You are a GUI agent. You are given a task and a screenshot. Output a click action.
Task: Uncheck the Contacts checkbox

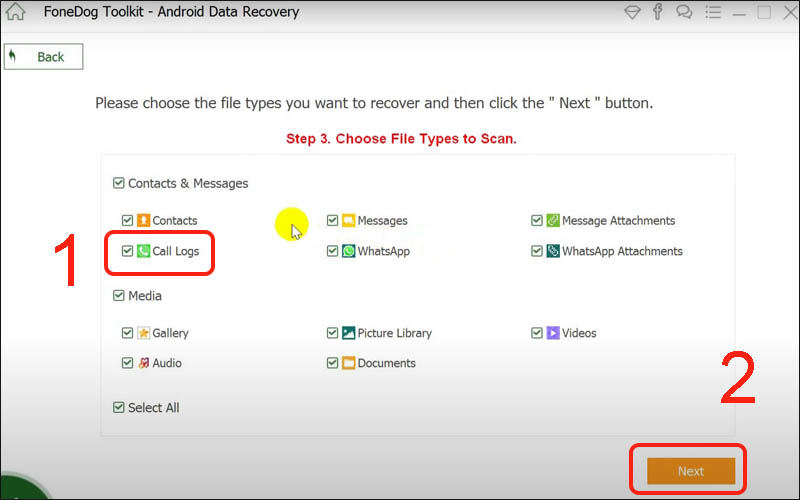pyautogui.click(x=127, y=220)
